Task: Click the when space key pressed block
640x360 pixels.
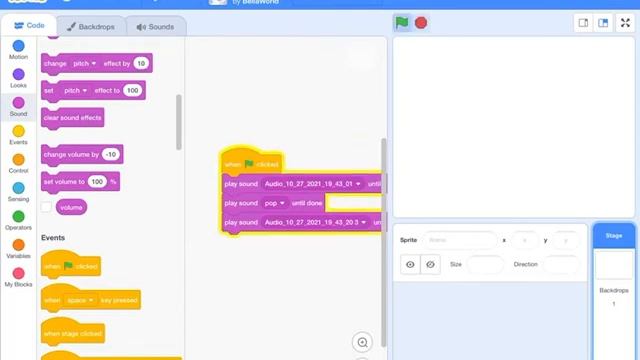Action: click(x=91, y=299)
